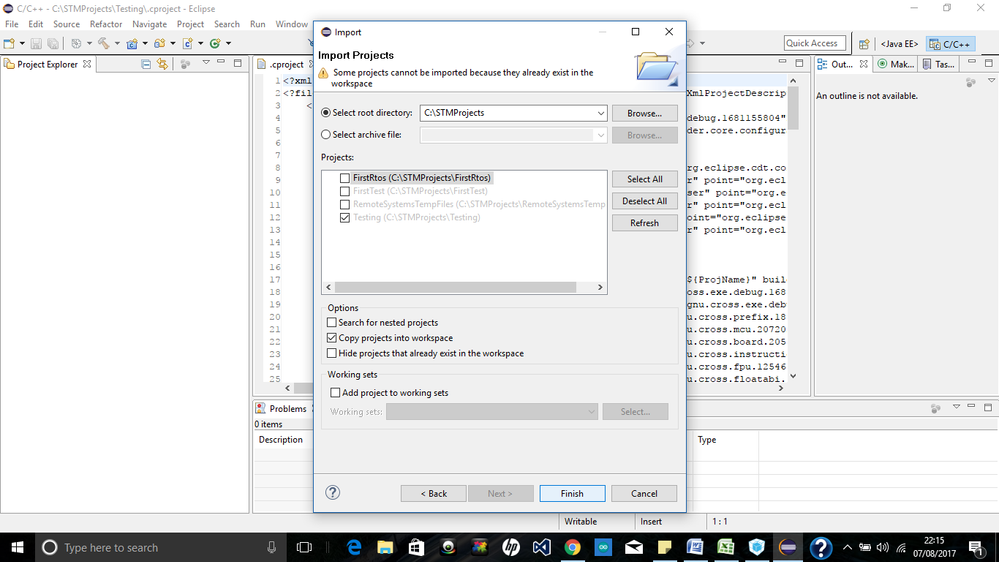Maximize the Problems bottom panel
This screenshot has height=562, width=999.
[988, 407]
